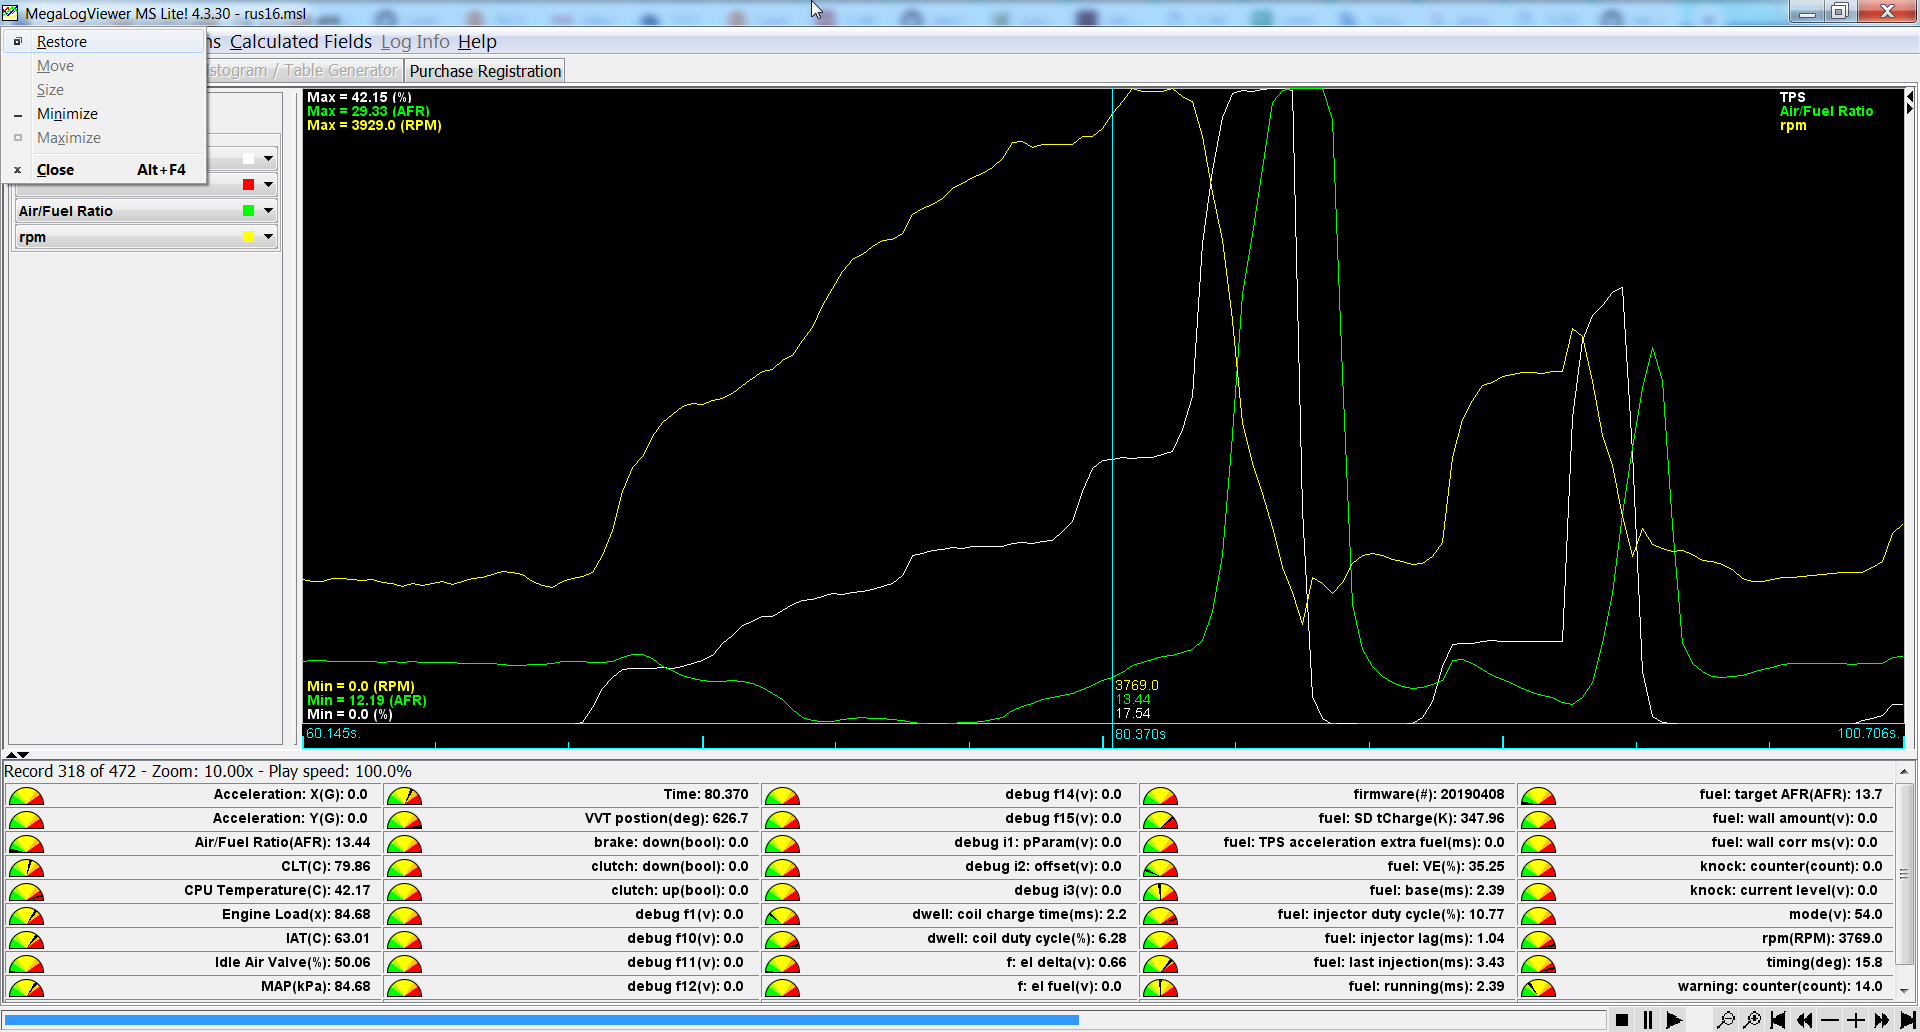Rewind playback with double-left arrows
Screen dimensions: 1920x1032
pyautogui.click(x=1804, y=1020)
